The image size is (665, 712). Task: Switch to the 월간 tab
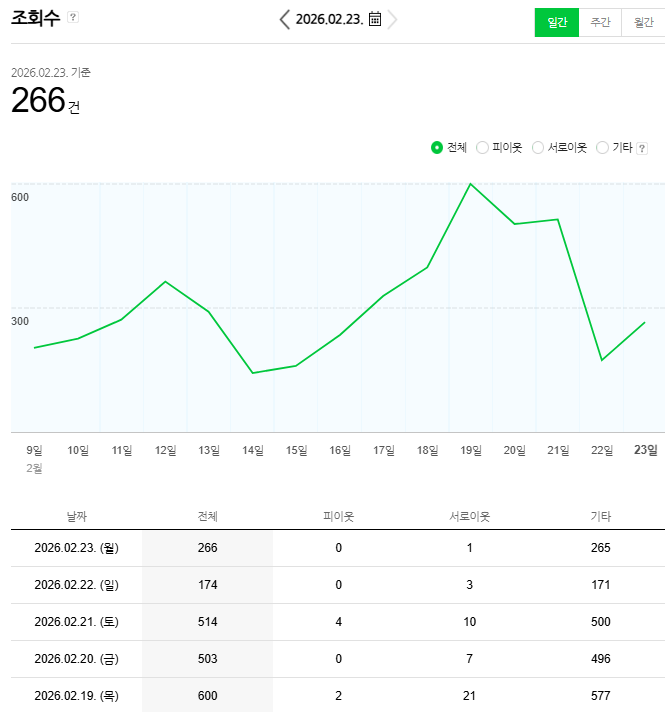[643, 22]
